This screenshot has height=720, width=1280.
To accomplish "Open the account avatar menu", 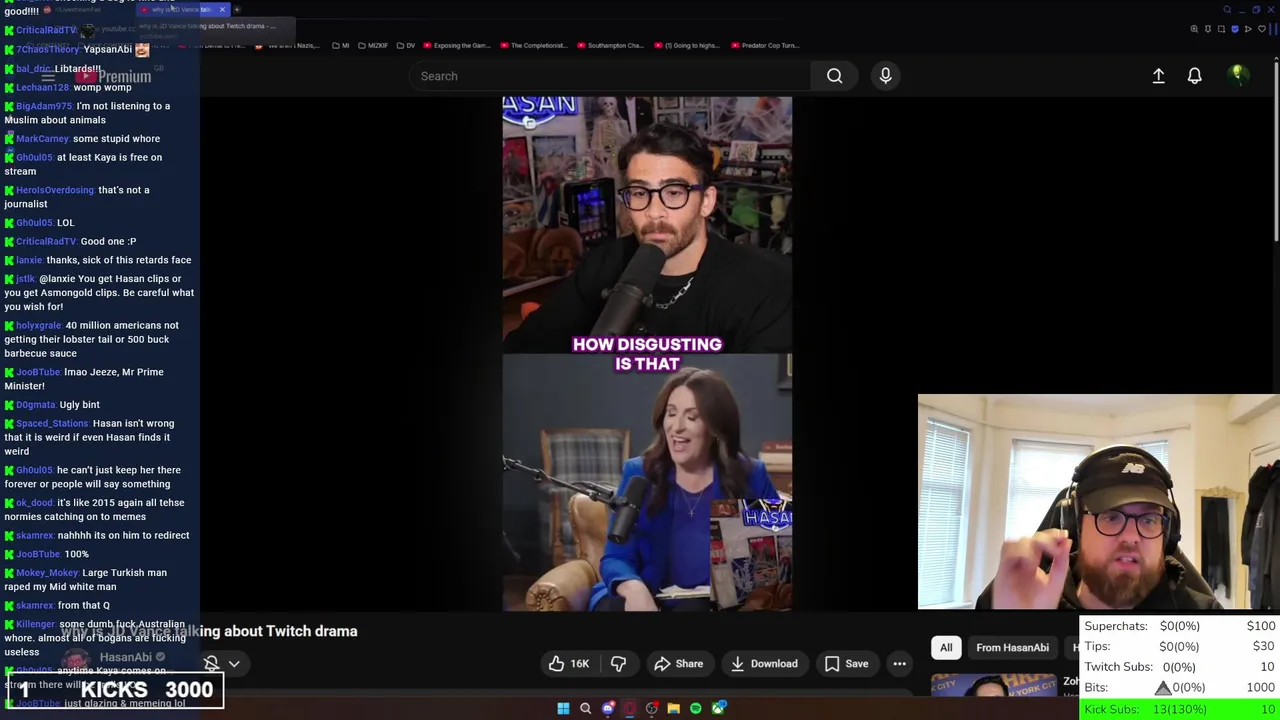I will point(1238,75).
